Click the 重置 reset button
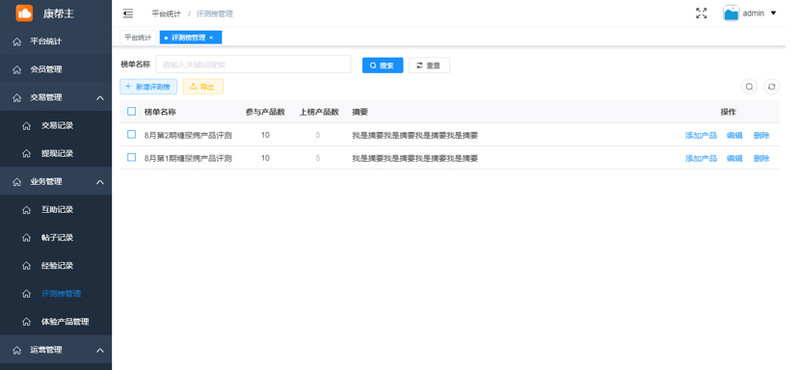 (x=429, y=65)
